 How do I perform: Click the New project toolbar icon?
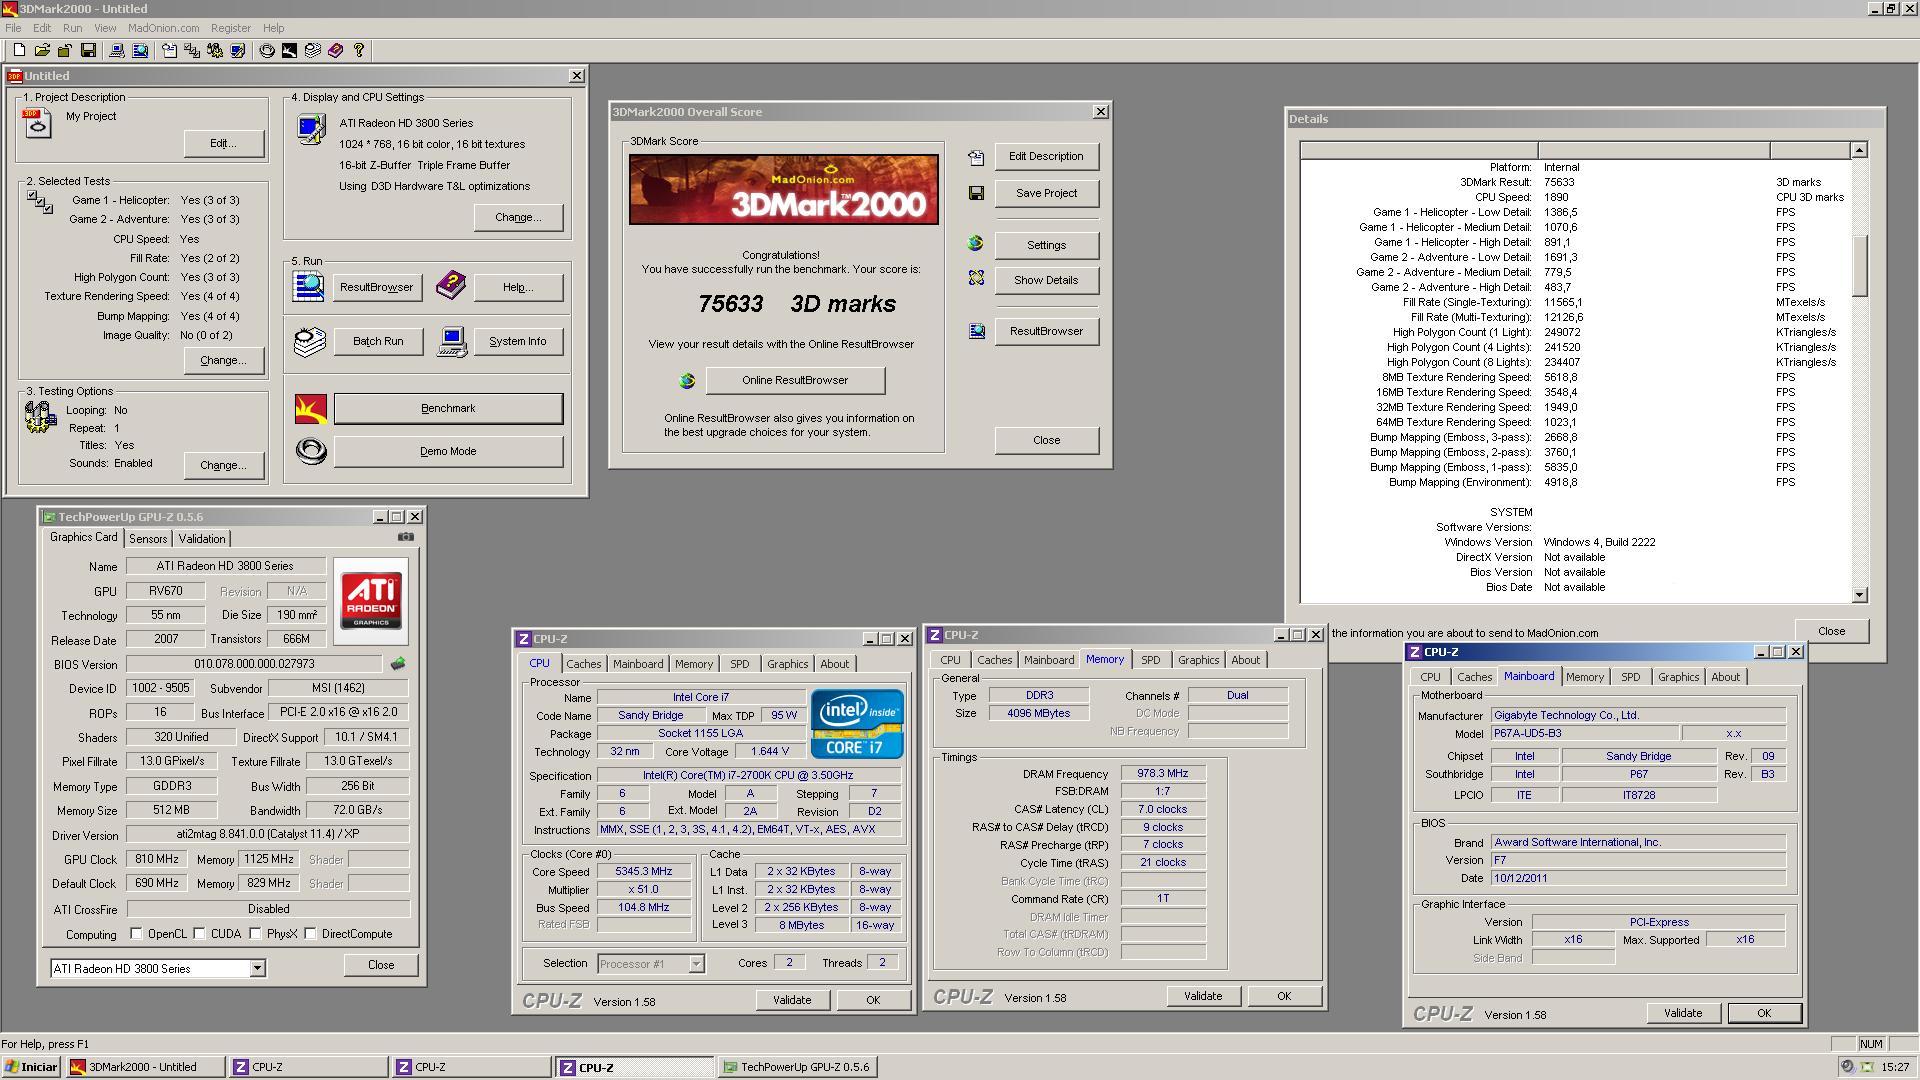tap(19, 50)
